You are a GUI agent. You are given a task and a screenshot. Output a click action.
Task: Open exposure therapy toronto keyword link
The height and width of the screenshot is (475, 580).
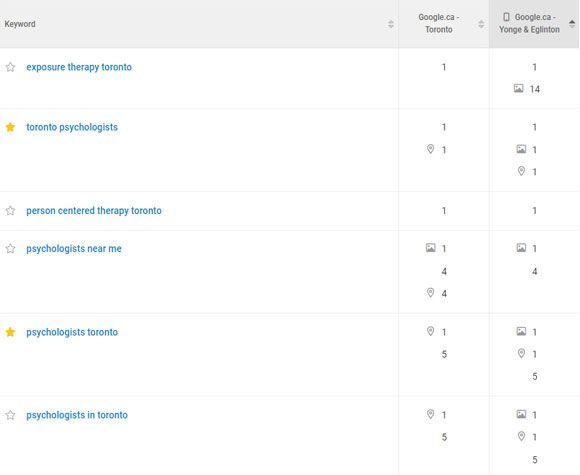click(x=79, y=67)
